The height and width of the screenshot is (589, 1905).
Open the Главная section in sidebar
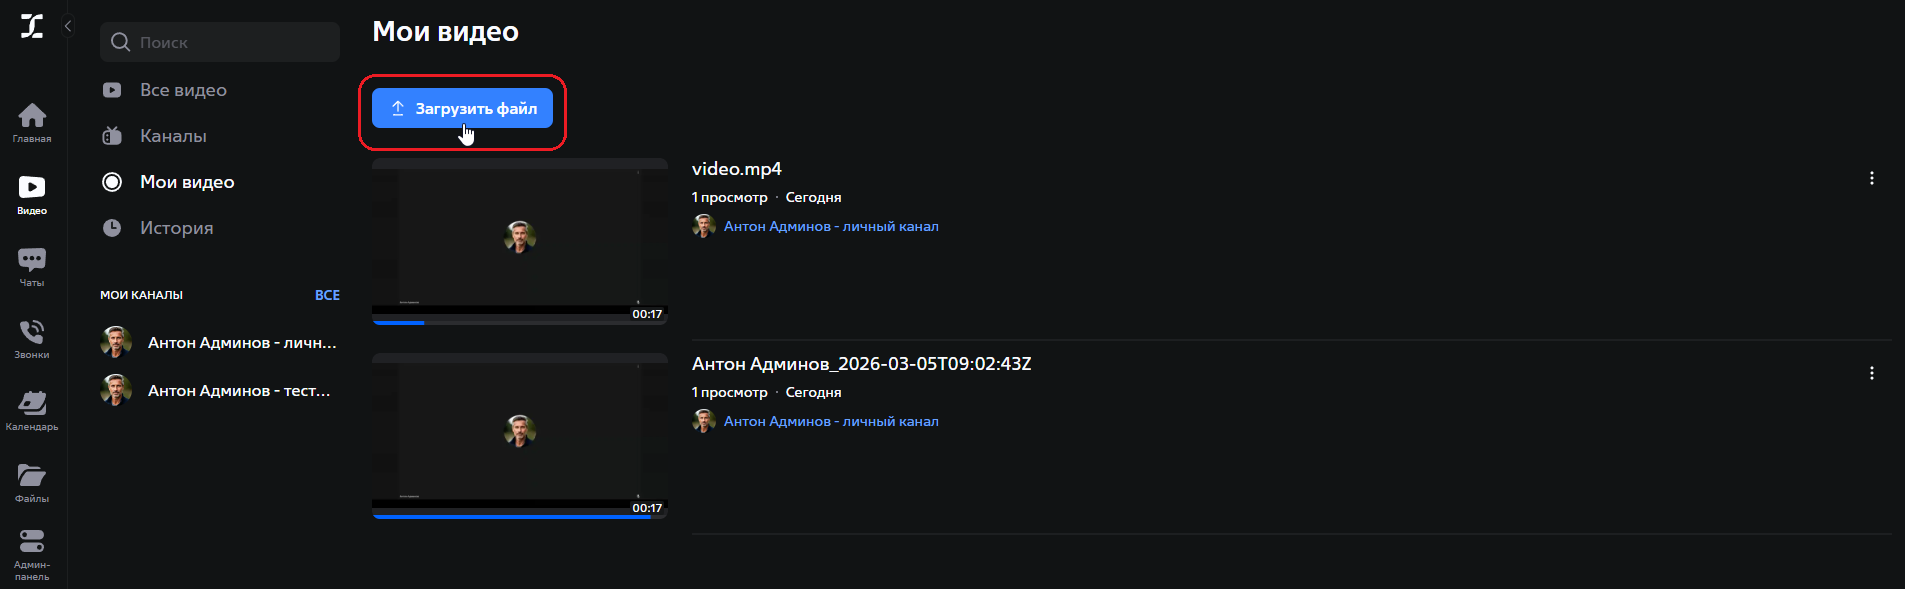32,120
